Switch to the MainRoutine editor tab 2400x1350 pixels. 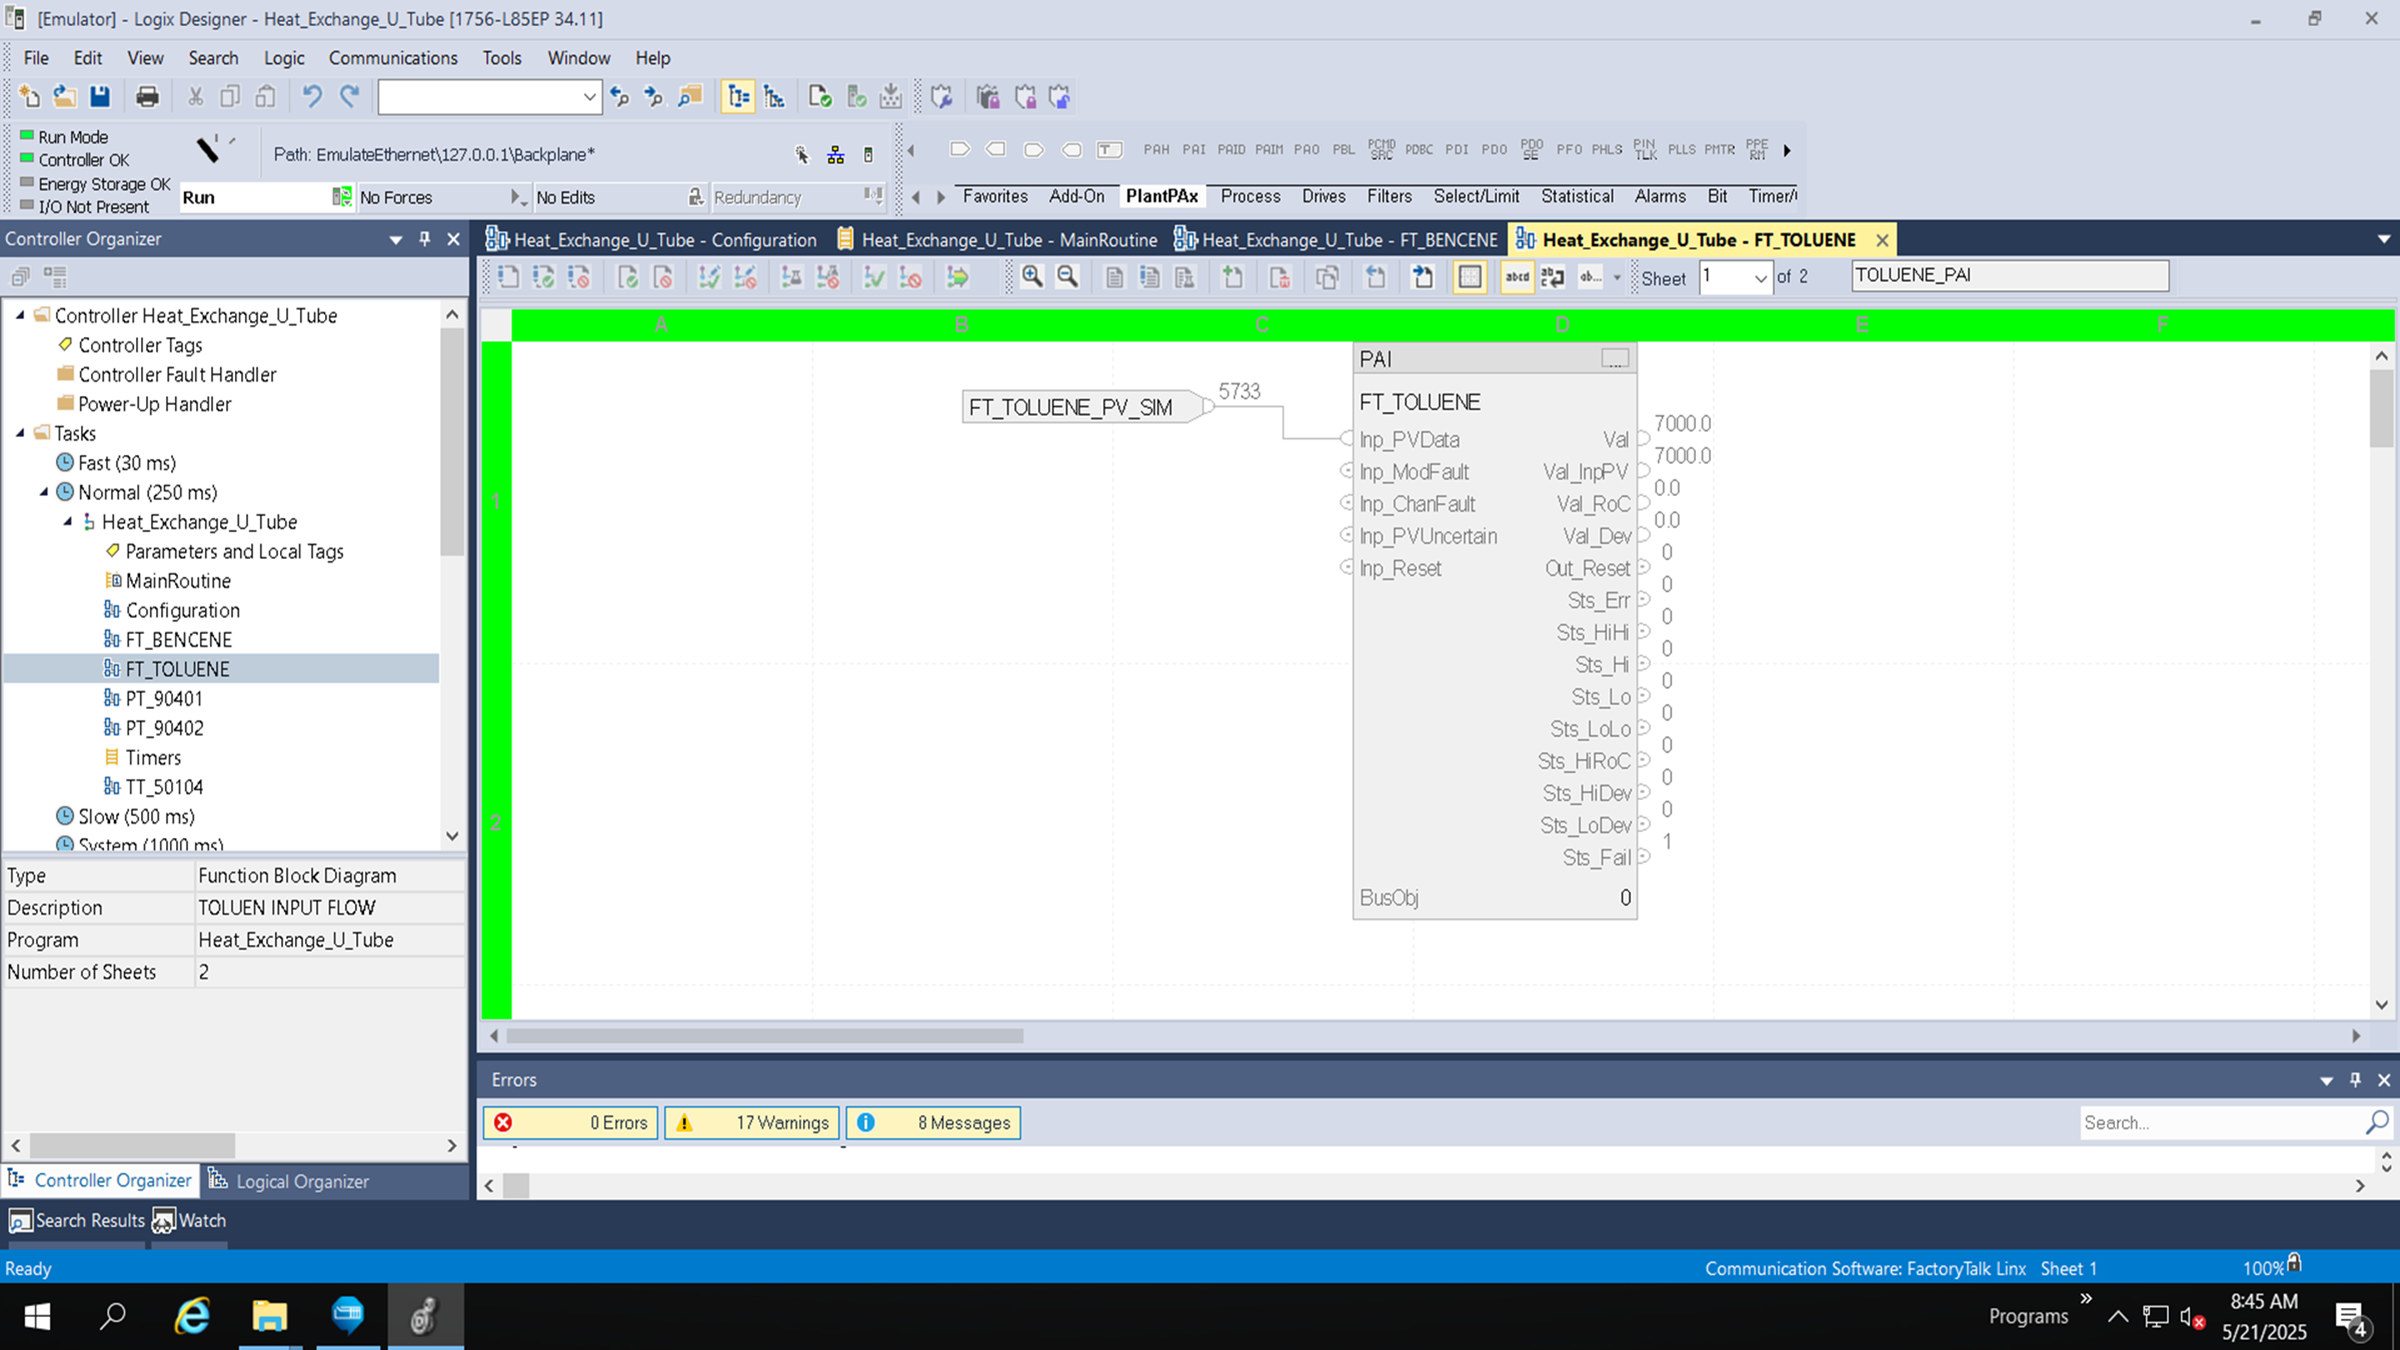tap(997, 240)
